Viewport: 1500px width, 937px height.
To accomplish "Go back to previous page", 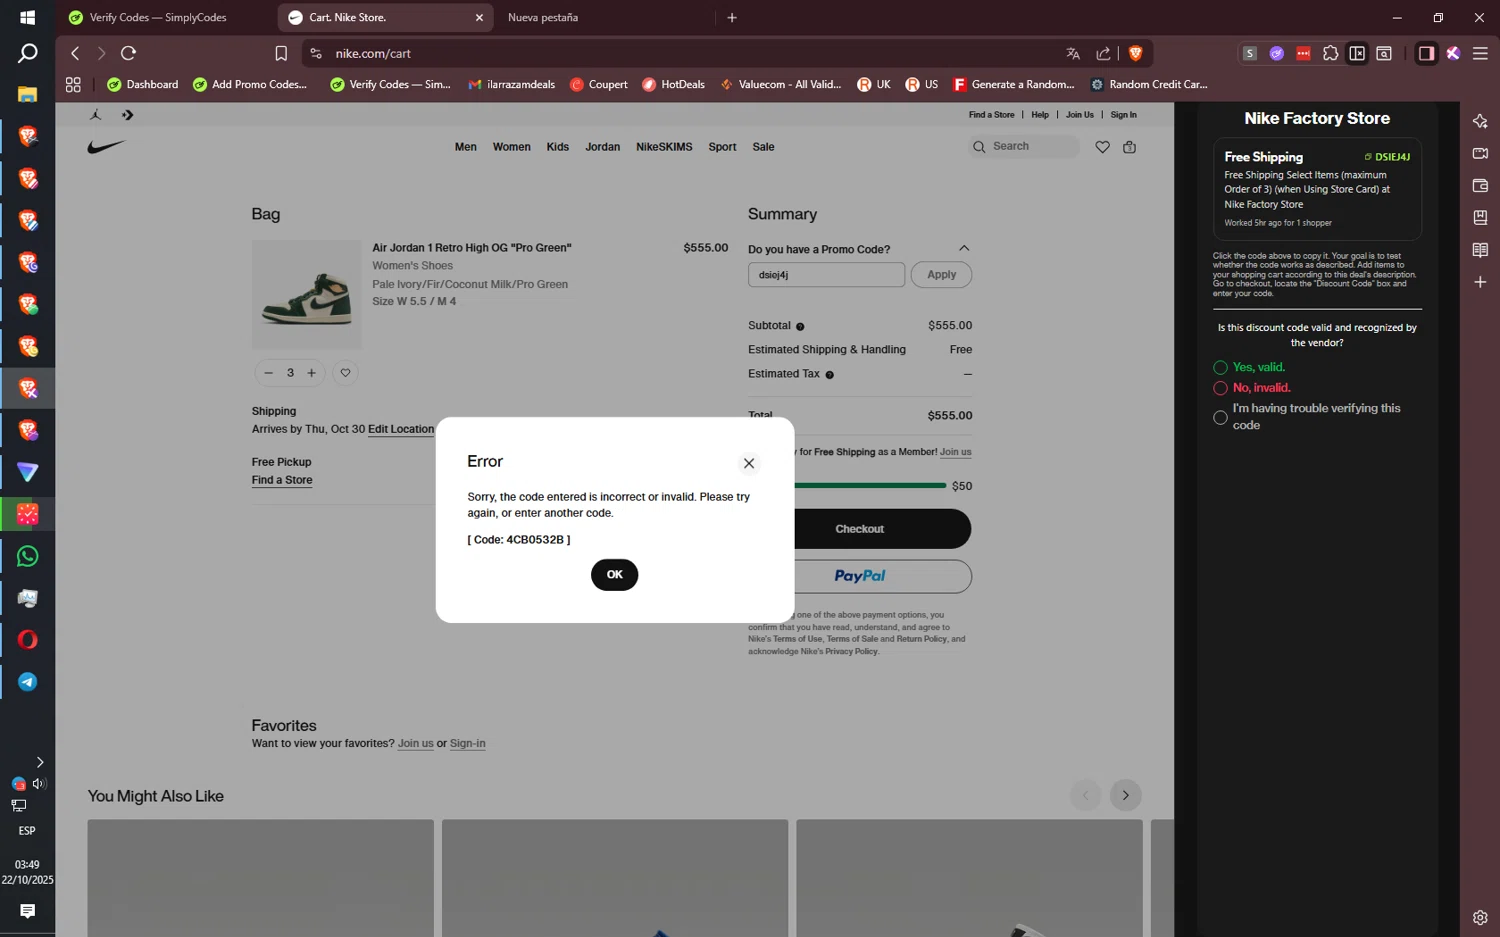I will (75, 53).
